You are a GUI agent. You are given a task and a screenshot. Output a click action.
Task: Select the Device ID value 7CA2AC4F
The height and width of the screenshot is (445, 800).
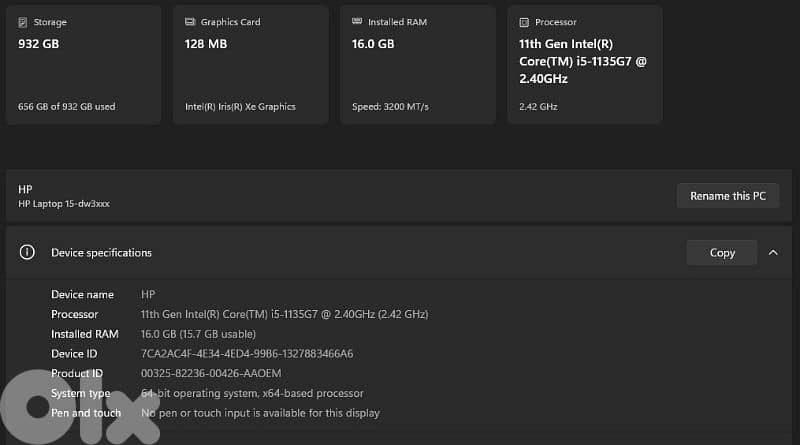pyautogui.click(x=247, y=354)
